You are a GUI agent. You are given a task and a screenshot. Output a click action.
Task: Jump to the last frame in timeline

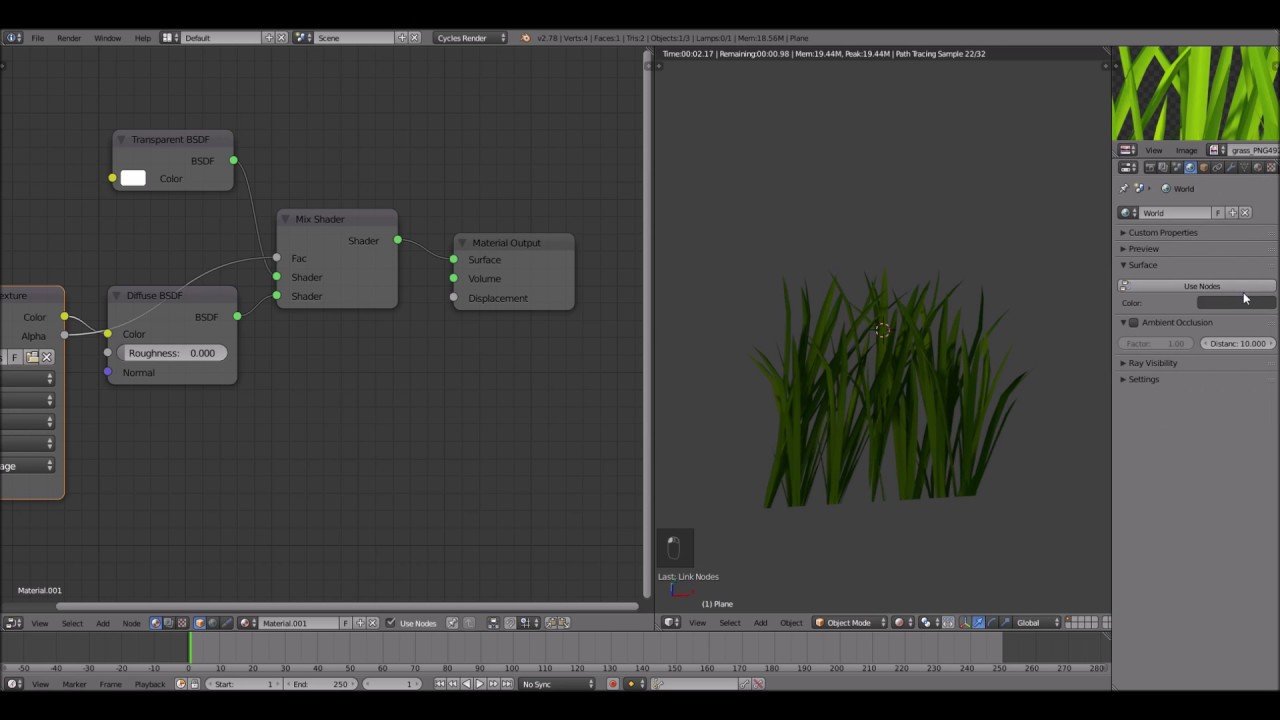506,684
